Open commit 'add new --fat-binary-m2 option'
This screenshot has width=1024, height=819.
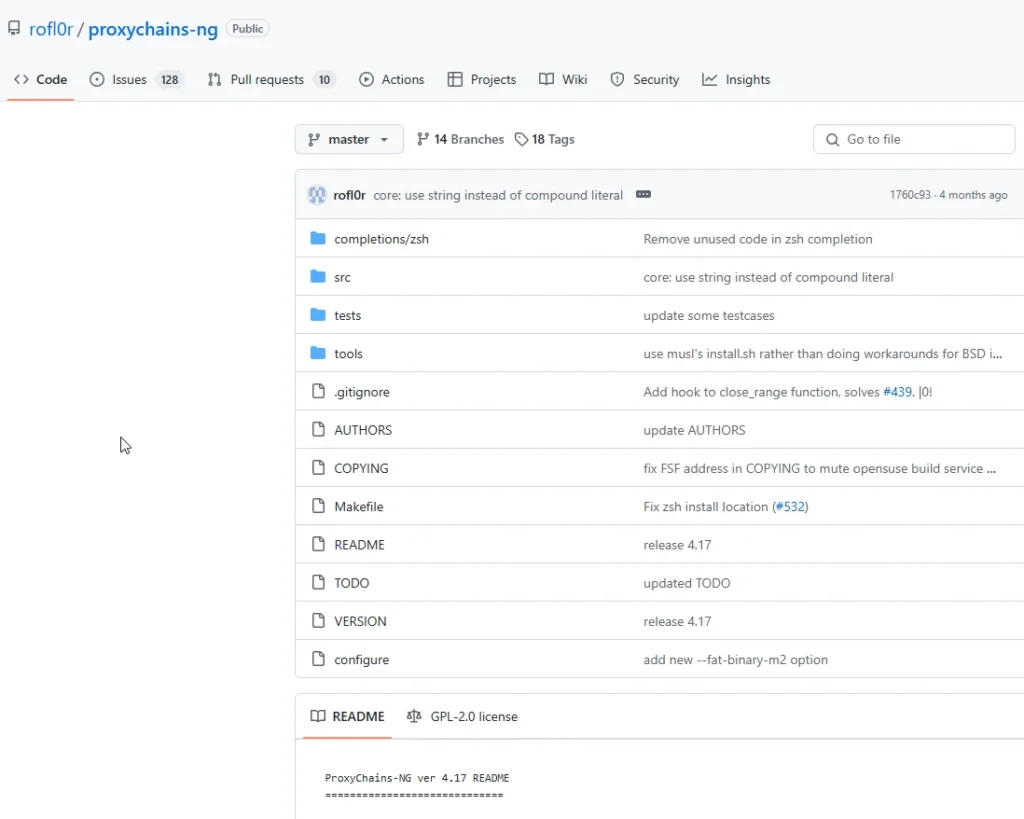pyautogui.click(x=735, y=660)
